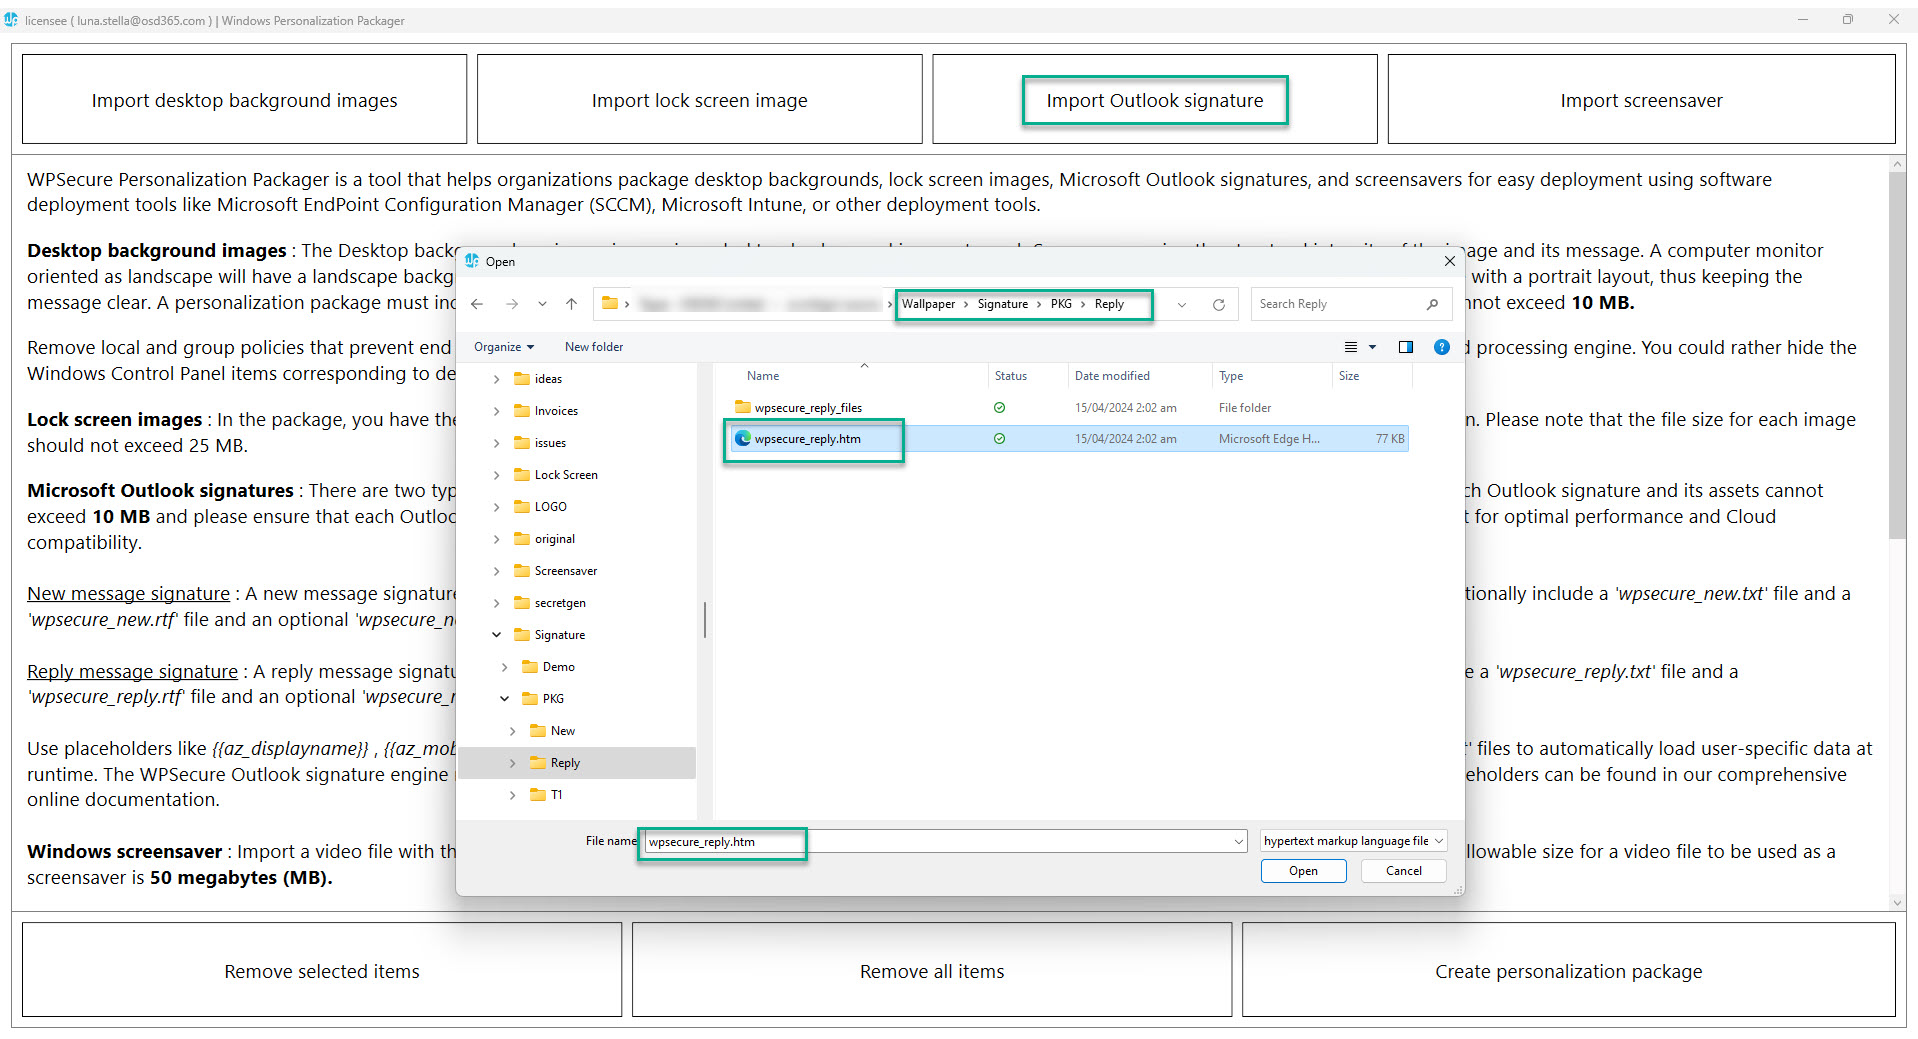Screen dimensions: 1918x1039
Task: Collapse the Signature folder tree
Action: [496, 634]
